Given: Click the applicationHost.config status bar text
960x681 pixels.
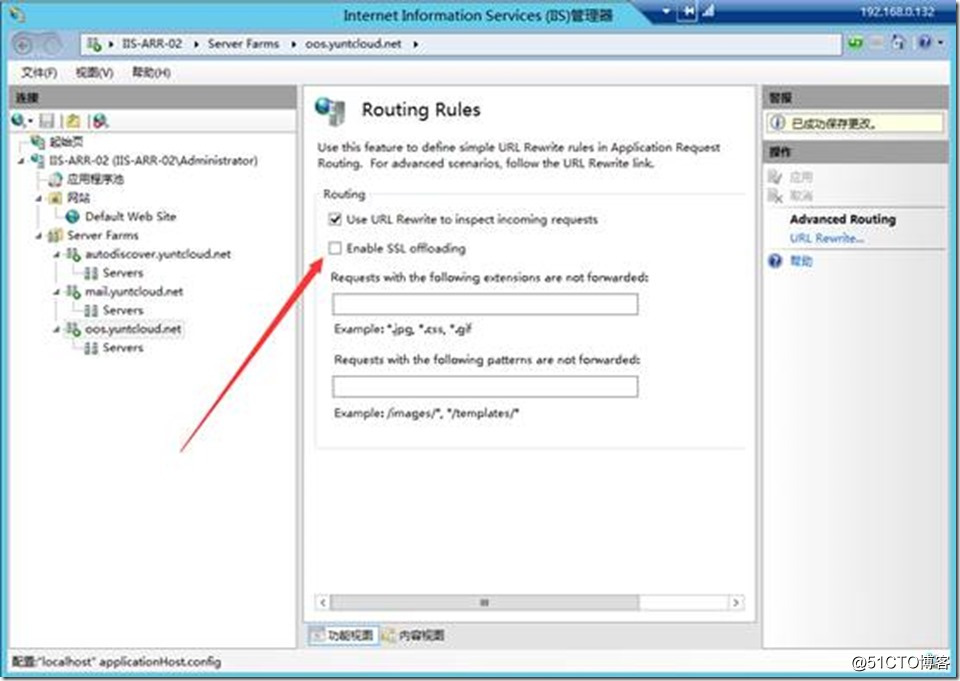Looking at the screenshot, I should pos(116,661).
